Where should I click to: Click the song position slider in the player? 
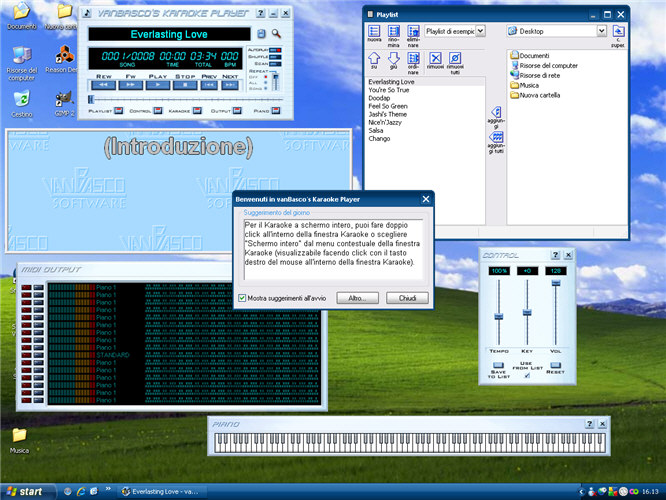tap(186, 99)
